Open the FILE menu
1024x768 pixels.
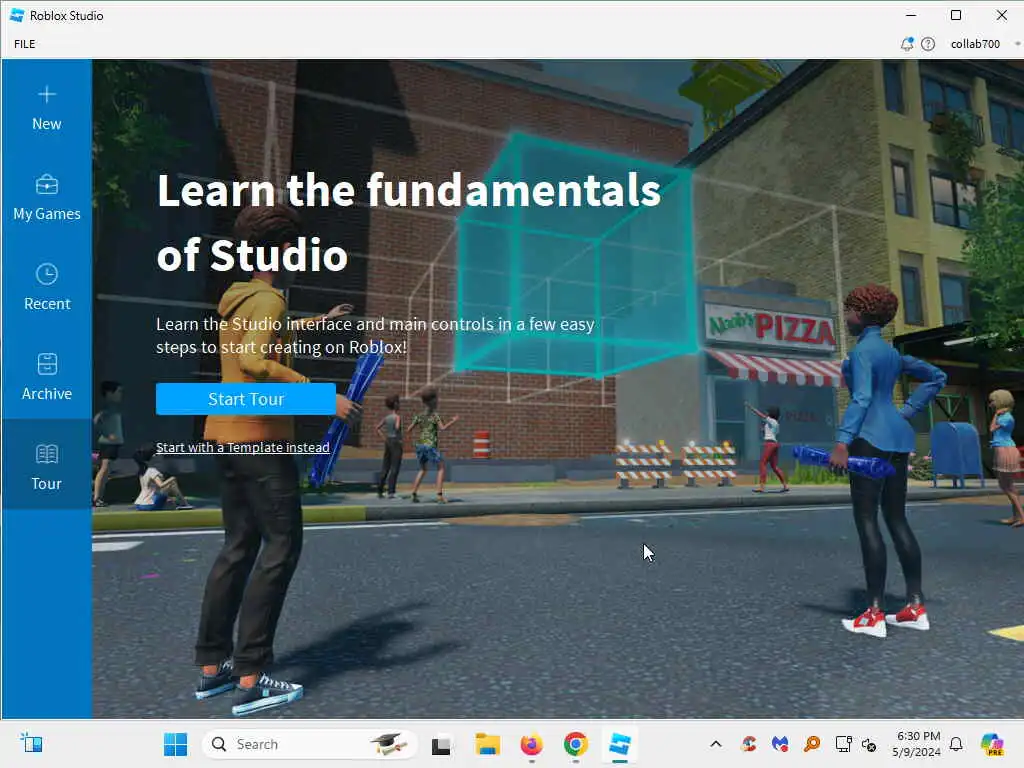(25, 44)
